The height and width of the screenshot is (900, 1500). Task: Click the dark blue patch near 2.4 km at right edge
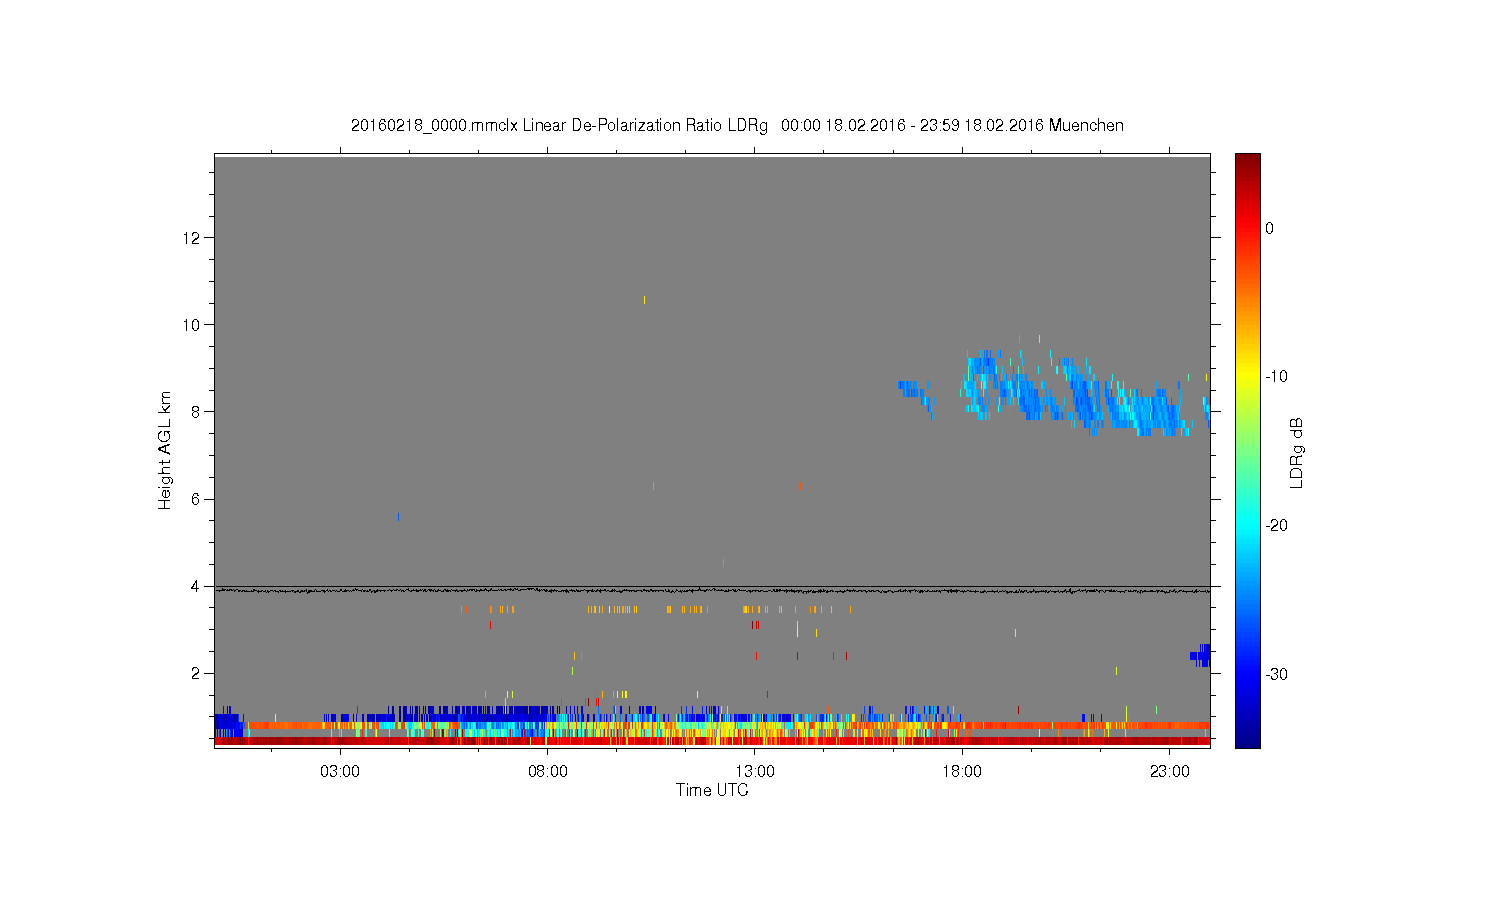1201,656
